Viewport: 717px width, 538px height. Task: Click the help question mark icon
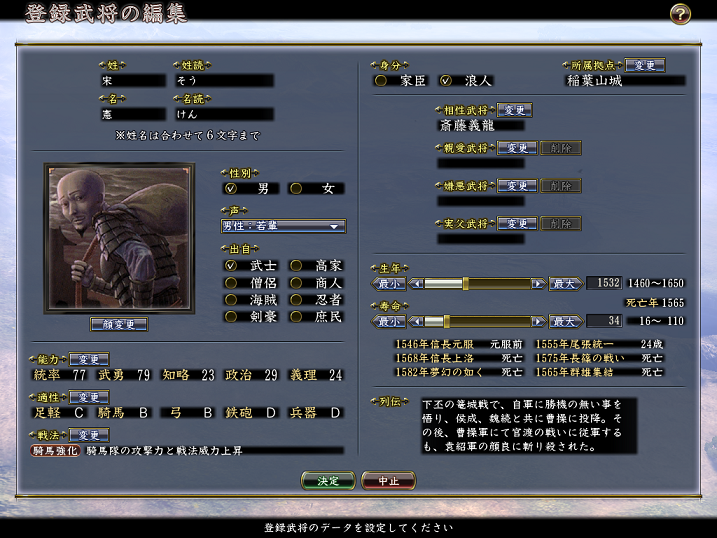click(x=680, y=14)
